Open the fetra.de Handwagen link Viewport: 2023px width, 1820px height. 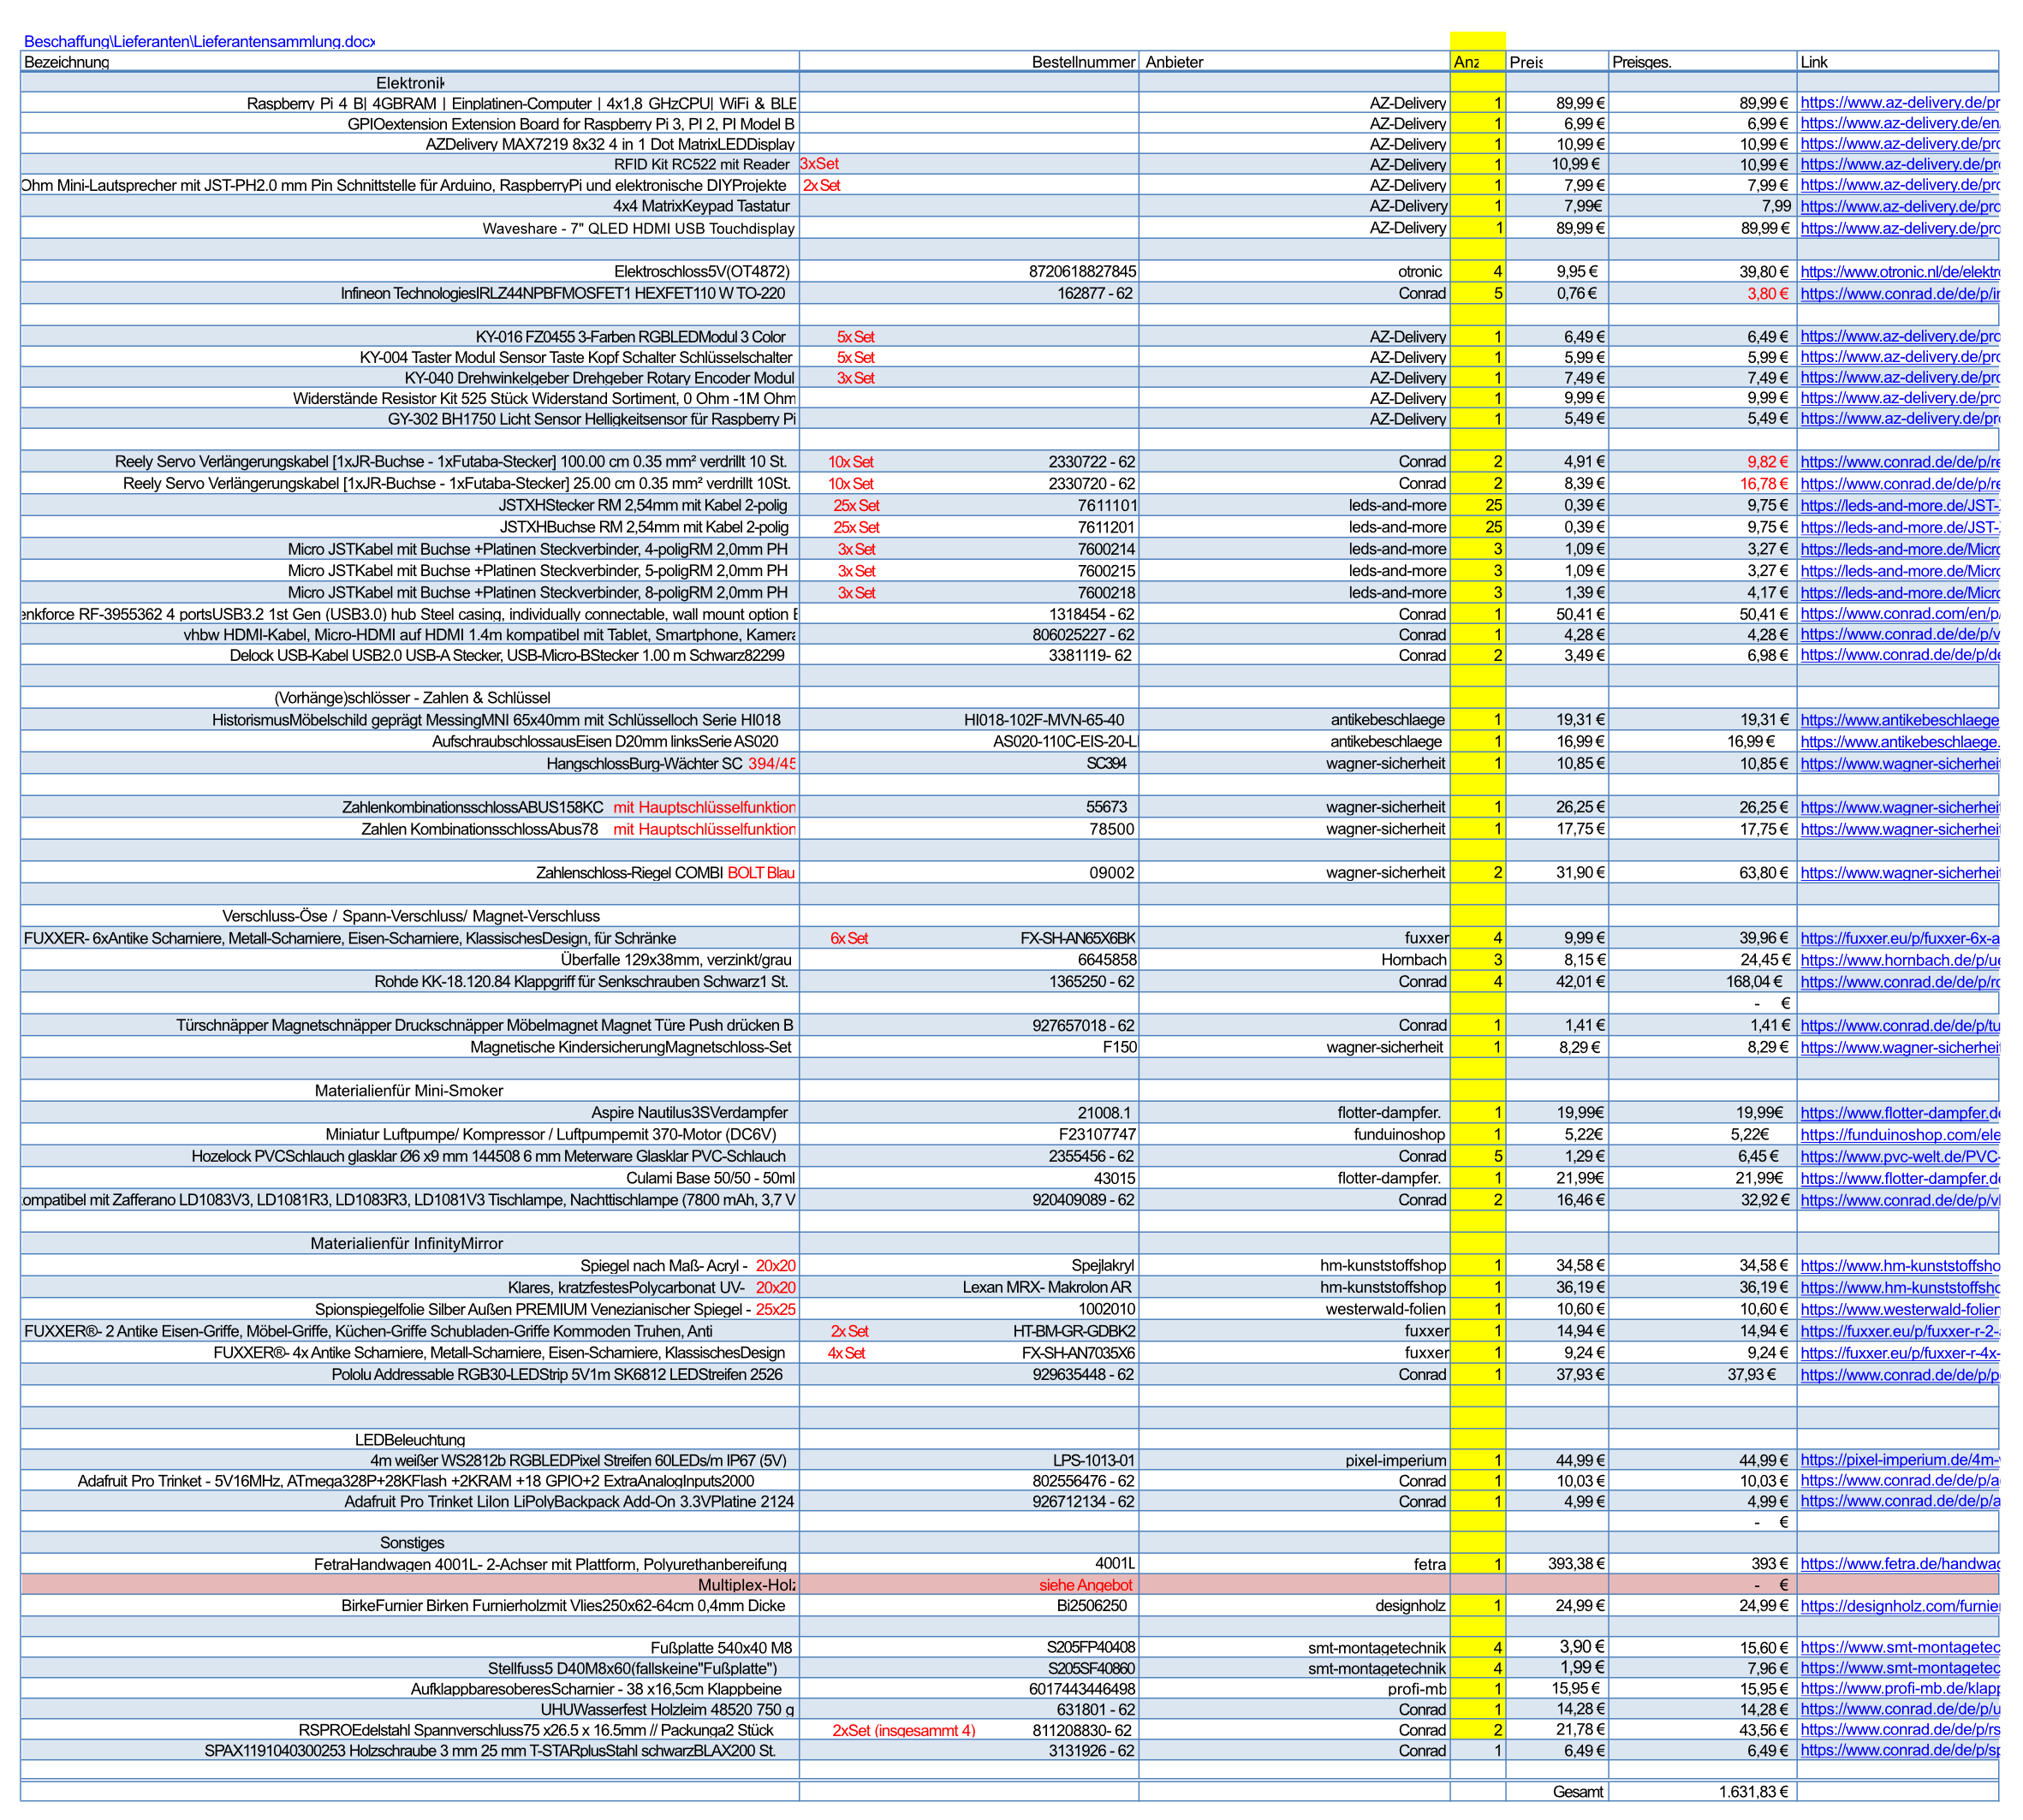click(x=1898, y=1564)
